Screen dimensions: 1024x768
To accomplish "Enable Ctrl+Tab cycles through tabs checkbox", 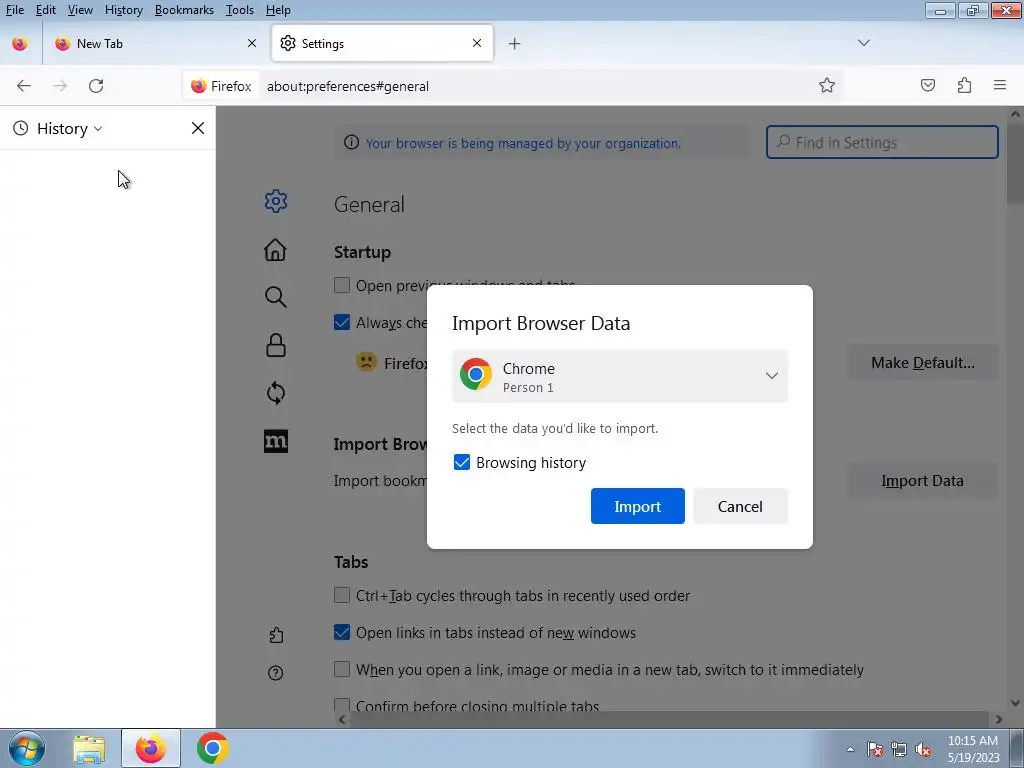I will tap(342, 595).
